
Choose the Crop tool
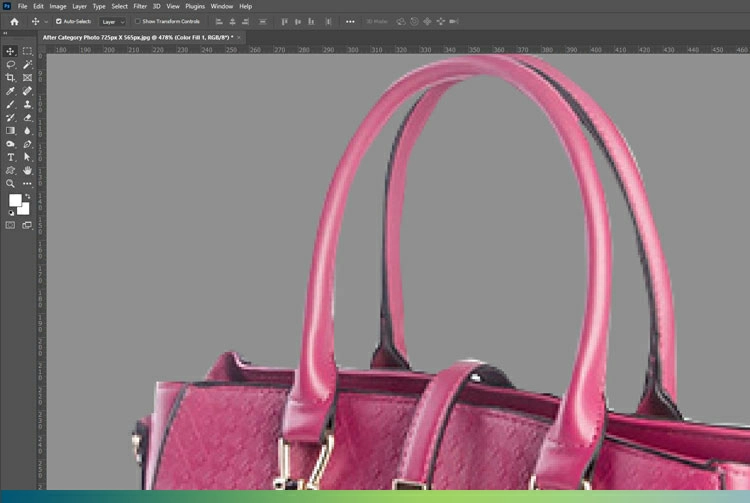click(11, 77)
